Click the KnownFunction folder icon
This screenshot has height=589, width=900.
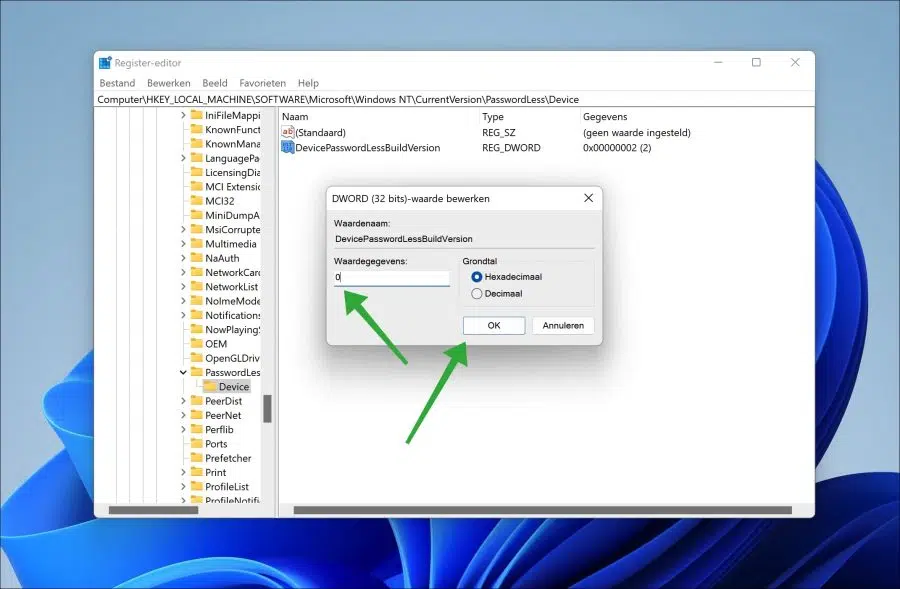pyautogui.click(x=197, y=129)
